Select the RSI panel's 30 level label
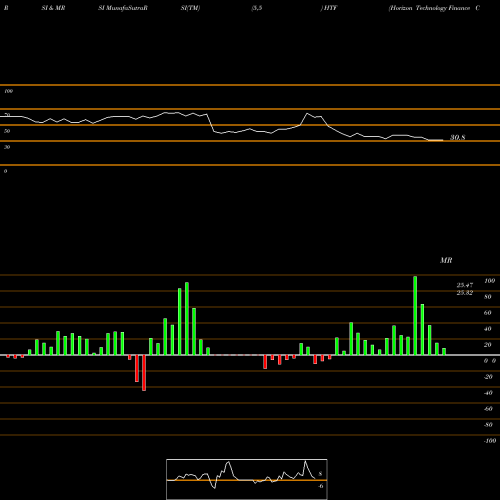Screen dimensions: 500x500 pos(7,147)
